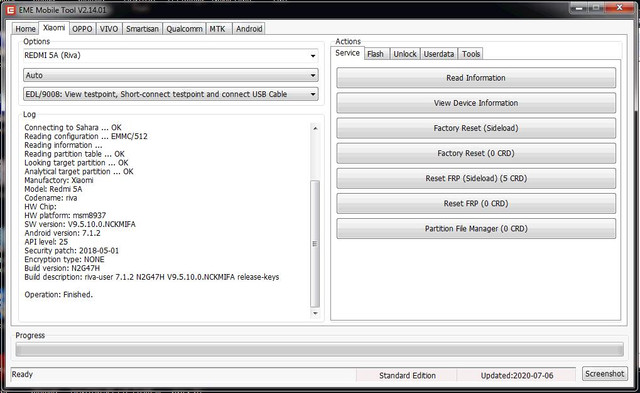Open Partition File Manager (0 CRD)
The image size is (640, 393).
click(476, 229)
